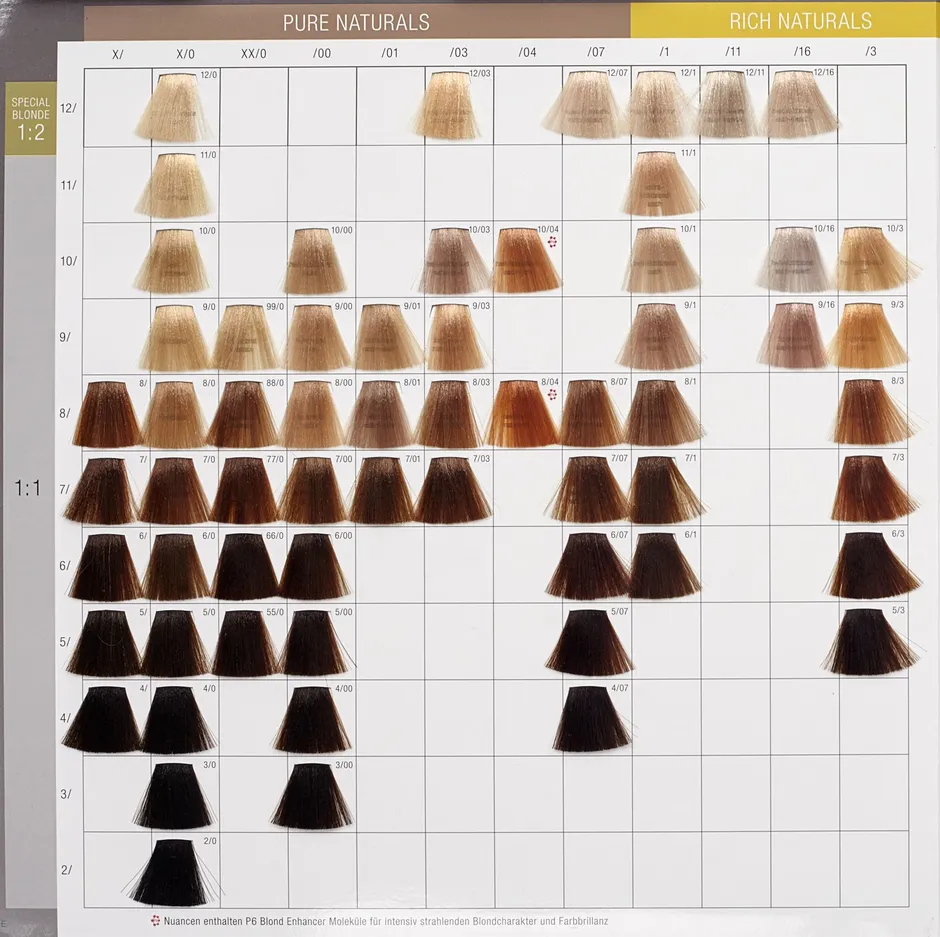This screenshot has height=937, width=940.
Task: Pick the 8/07 hair swatch
Action: point(591,414)
